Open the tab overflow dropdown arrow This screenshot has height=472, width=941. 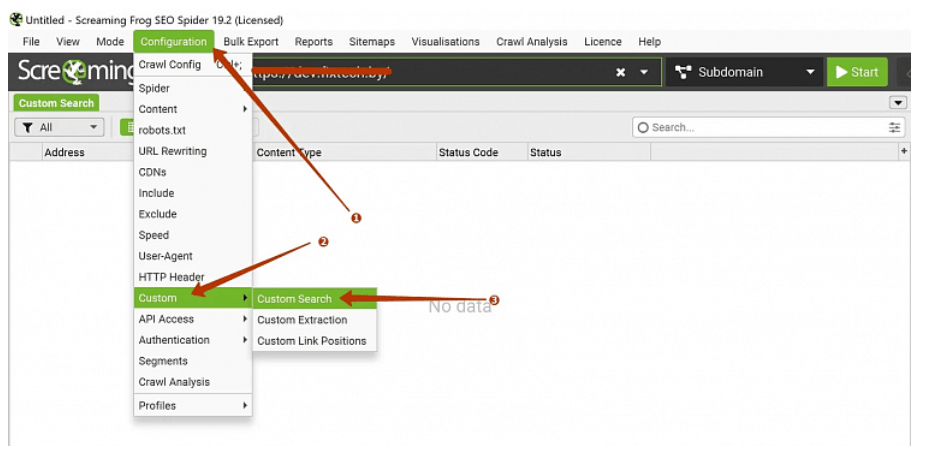point(898,103)
